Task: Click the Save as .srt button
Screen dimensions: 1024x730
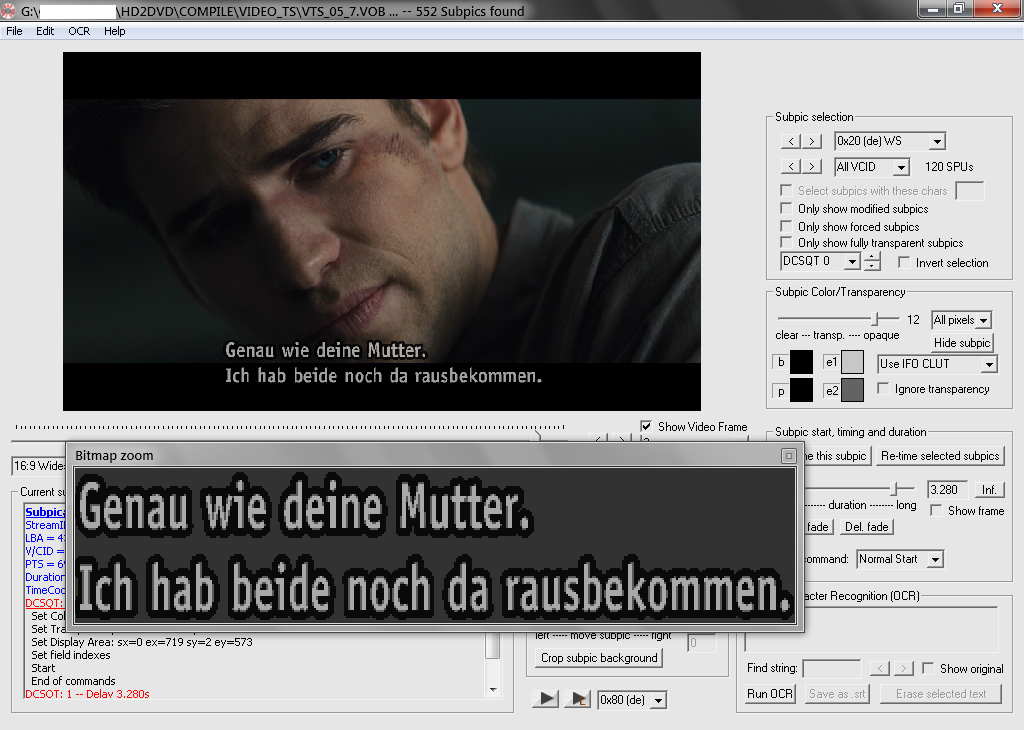Action: tap(837, 694)
